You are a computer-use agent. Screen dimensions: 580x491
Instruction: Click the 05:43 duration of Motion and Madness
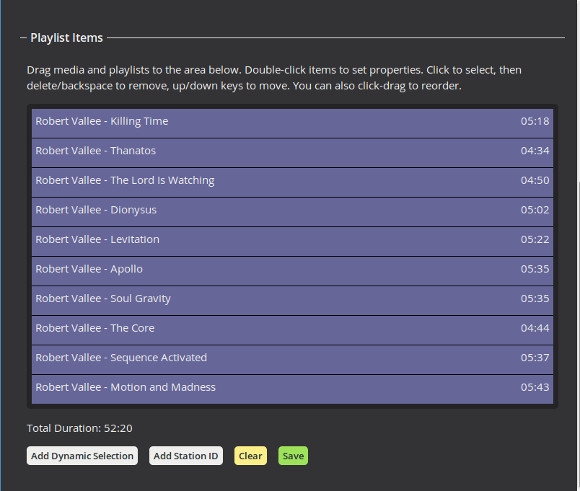coord(535,387)
